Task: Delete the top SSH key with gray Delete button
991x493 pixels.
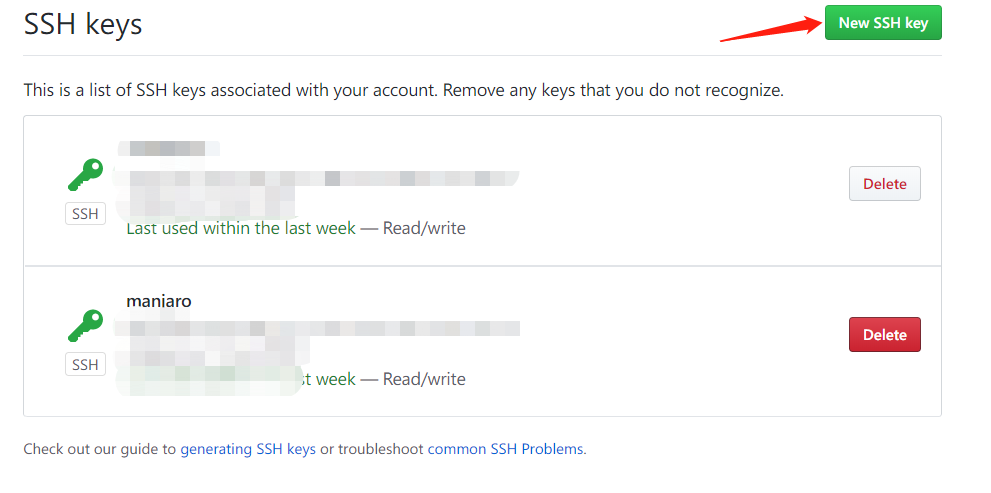Action: coord(884,184)
